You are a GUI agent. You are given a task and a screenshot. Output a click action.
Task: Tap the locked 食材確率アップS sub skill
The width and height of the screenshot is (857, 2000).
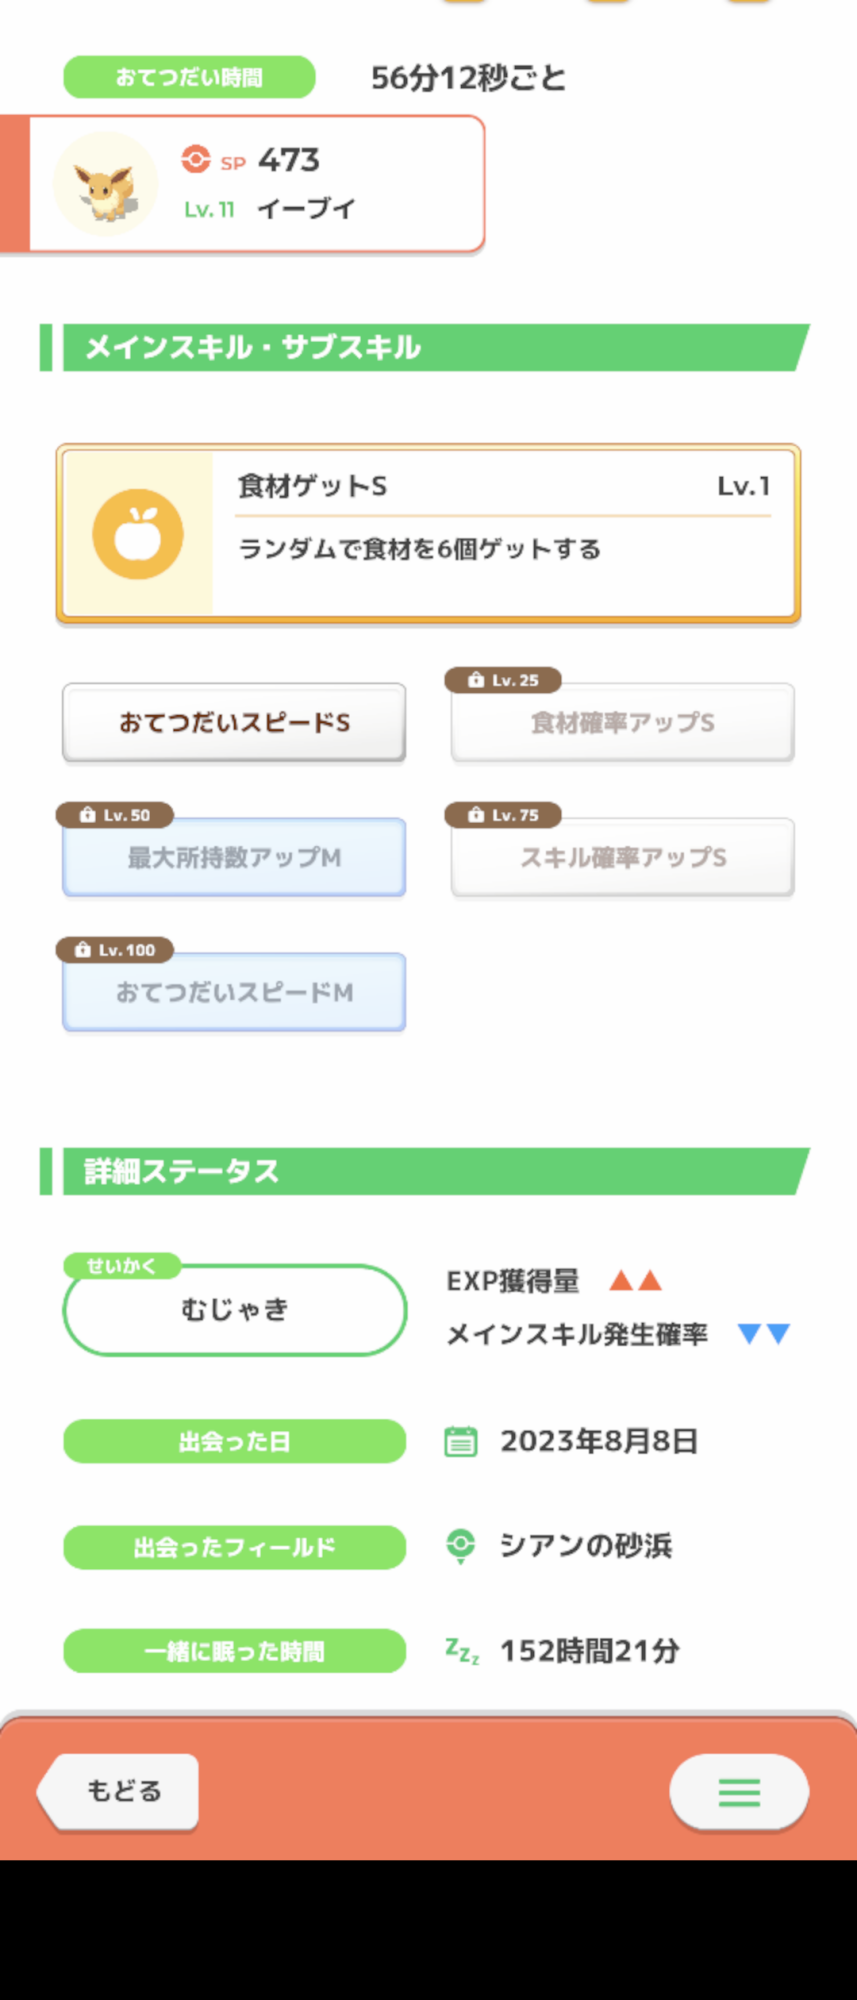coord(622,724)
